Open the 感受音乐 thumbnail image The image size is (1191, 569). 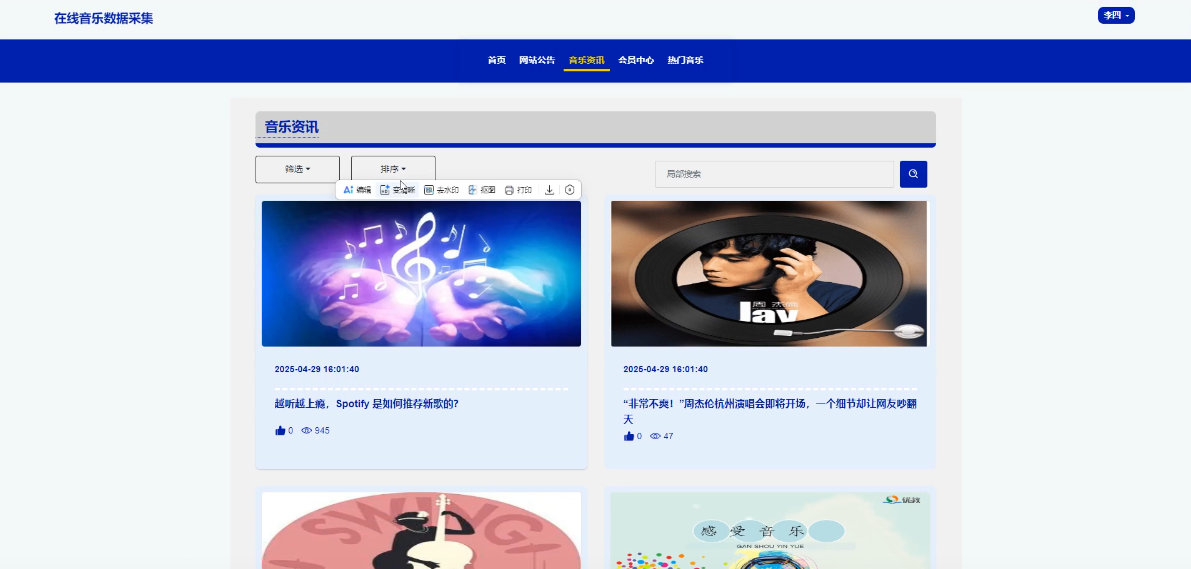[770, 530]
